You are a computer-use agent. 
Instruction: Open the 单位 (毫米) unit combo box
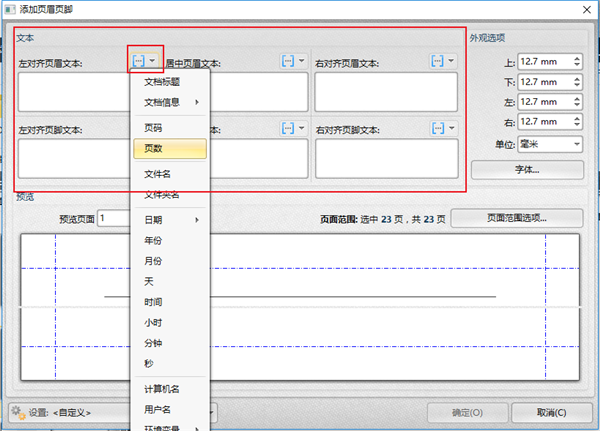[550, 144]
